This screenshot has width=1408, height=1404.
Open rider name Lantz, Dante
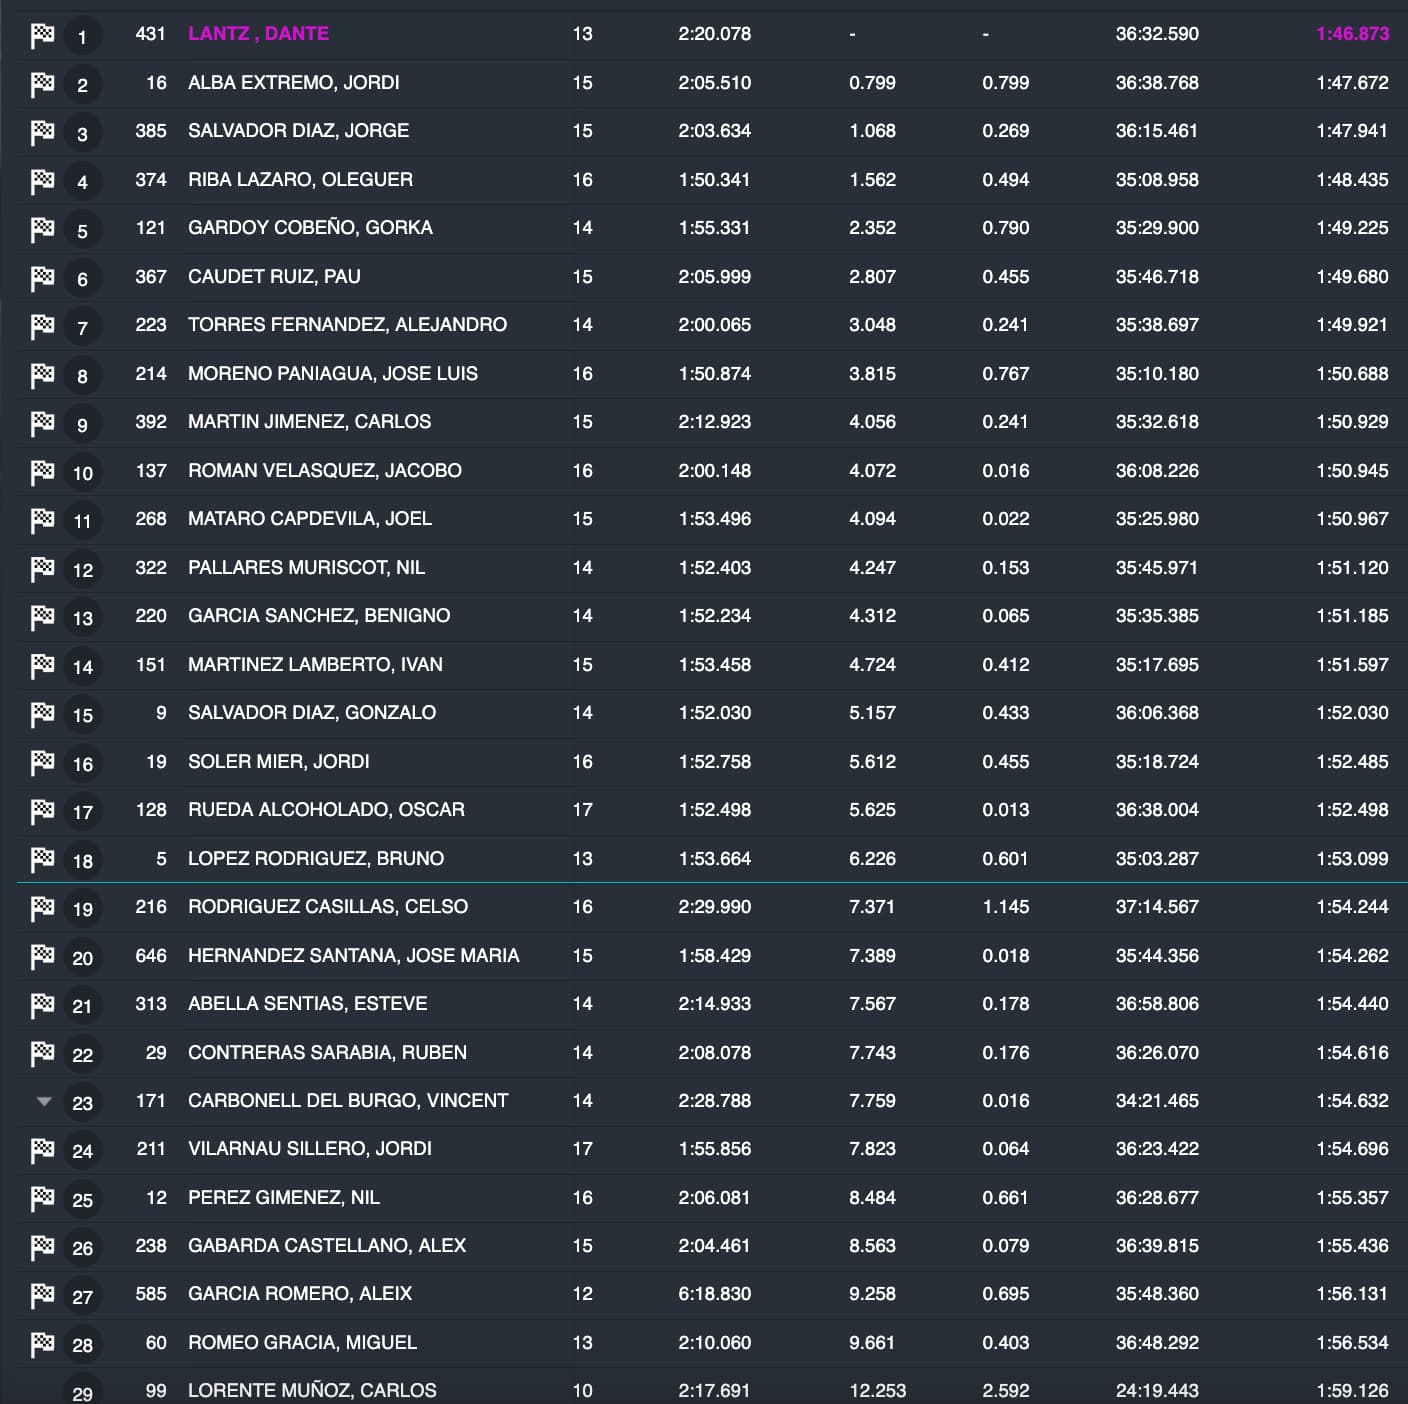coord(258,34)
